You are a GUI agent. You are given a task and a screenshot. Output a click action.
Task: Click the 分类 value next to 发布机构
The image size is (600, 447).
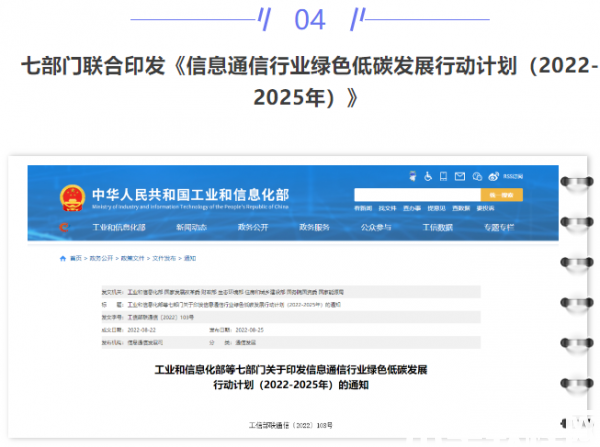click(x=246, y=343)
